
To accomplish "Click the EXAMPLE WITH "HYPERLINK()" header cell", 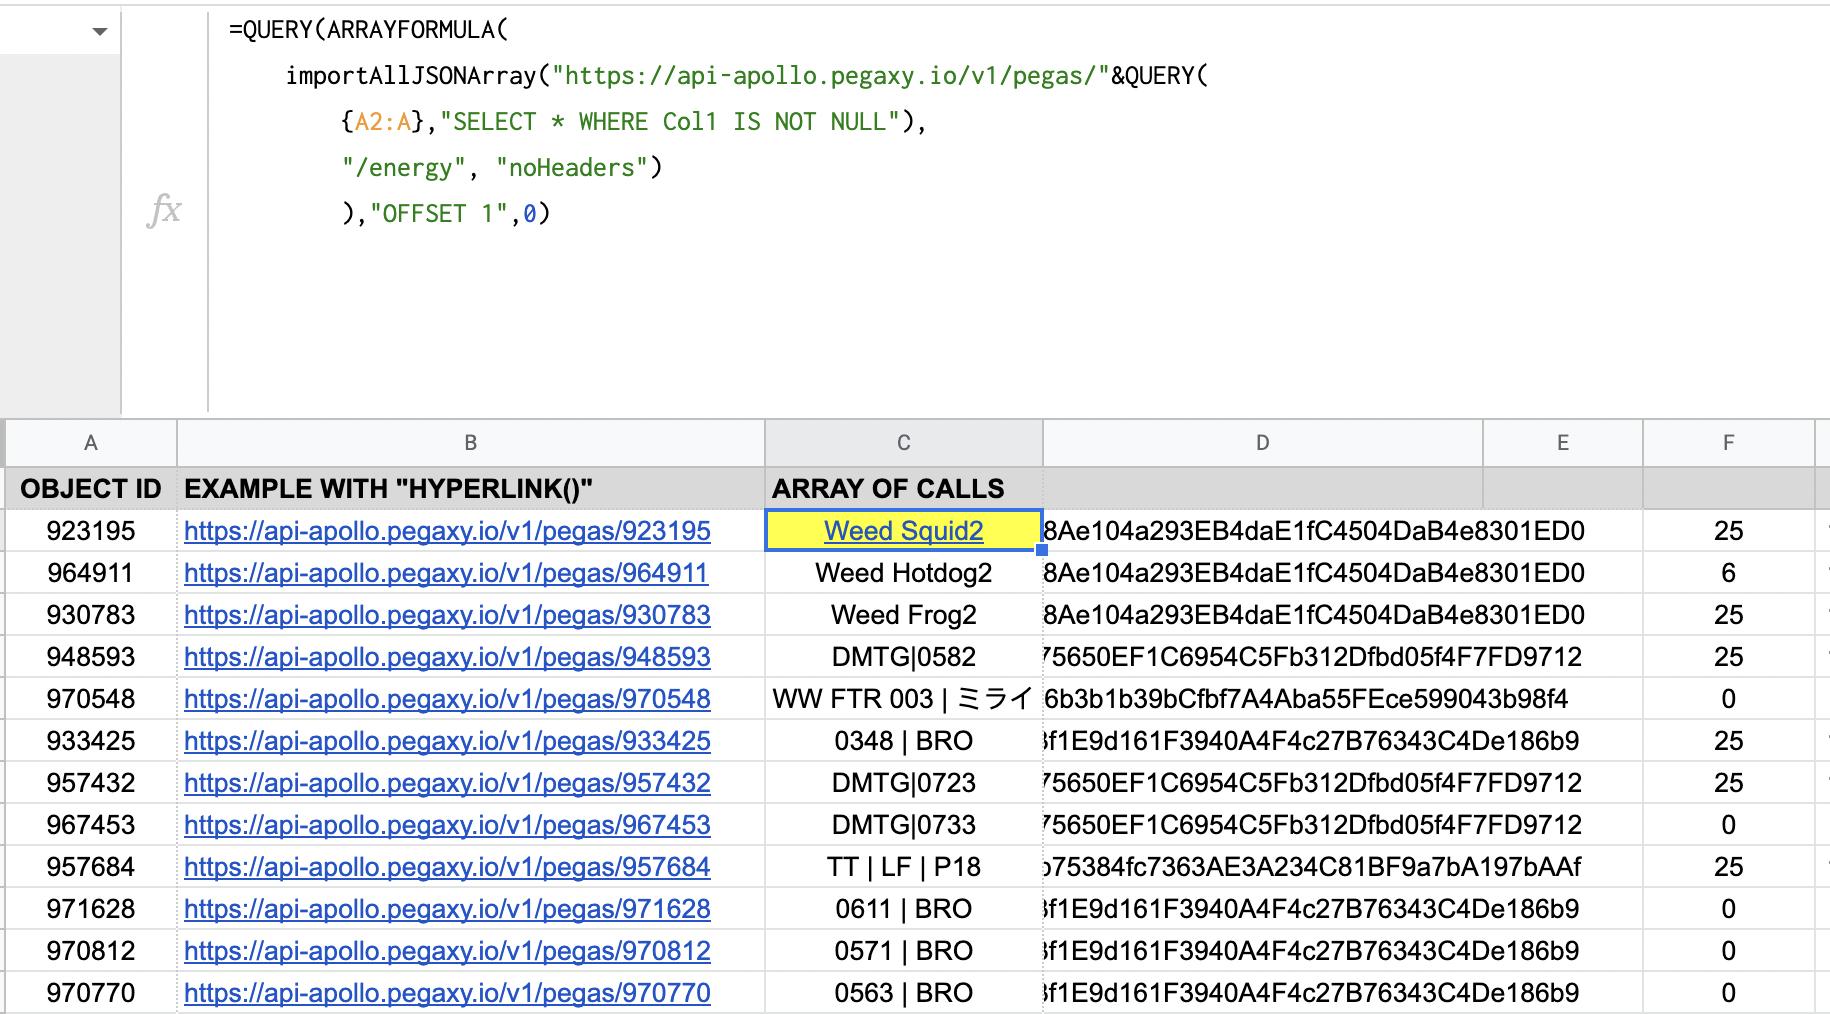I will tap(471, 488).
